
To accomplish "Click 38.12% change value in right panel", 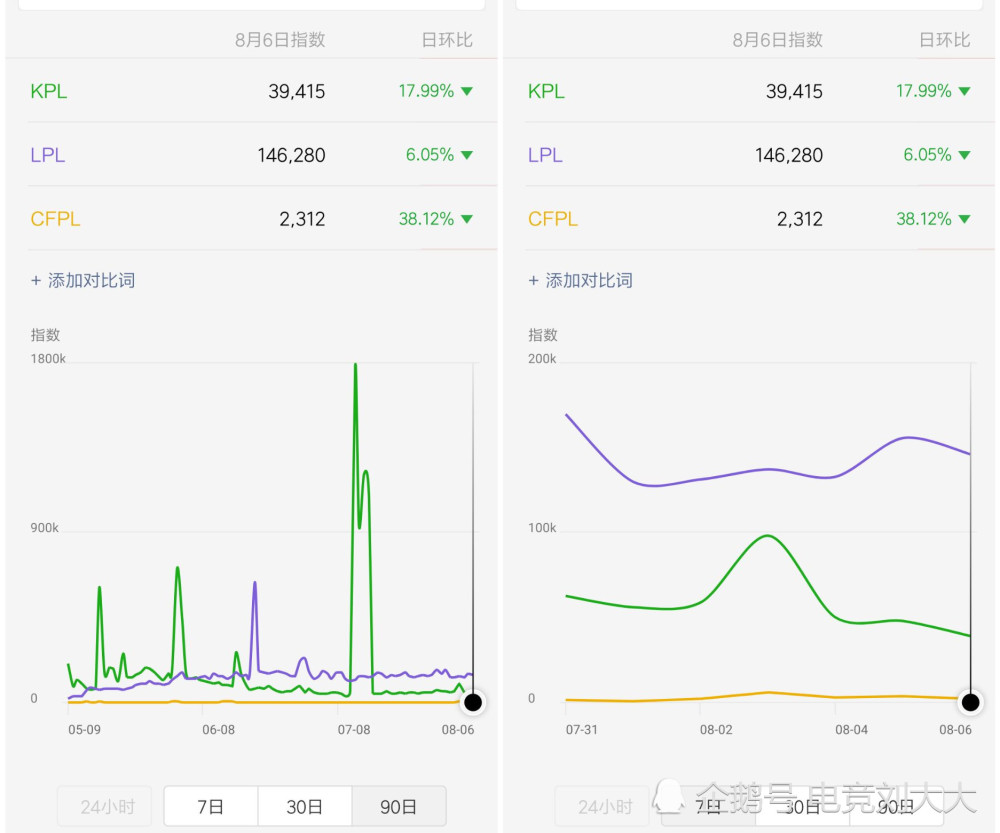I will (x=923, y=219).
